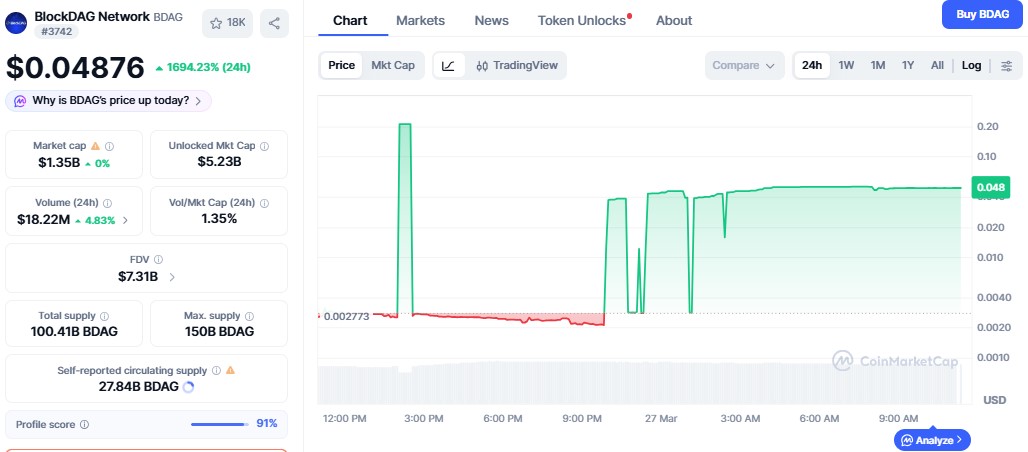
Task: Click Max. supply info icon
Action: click(x=250, y=316)
